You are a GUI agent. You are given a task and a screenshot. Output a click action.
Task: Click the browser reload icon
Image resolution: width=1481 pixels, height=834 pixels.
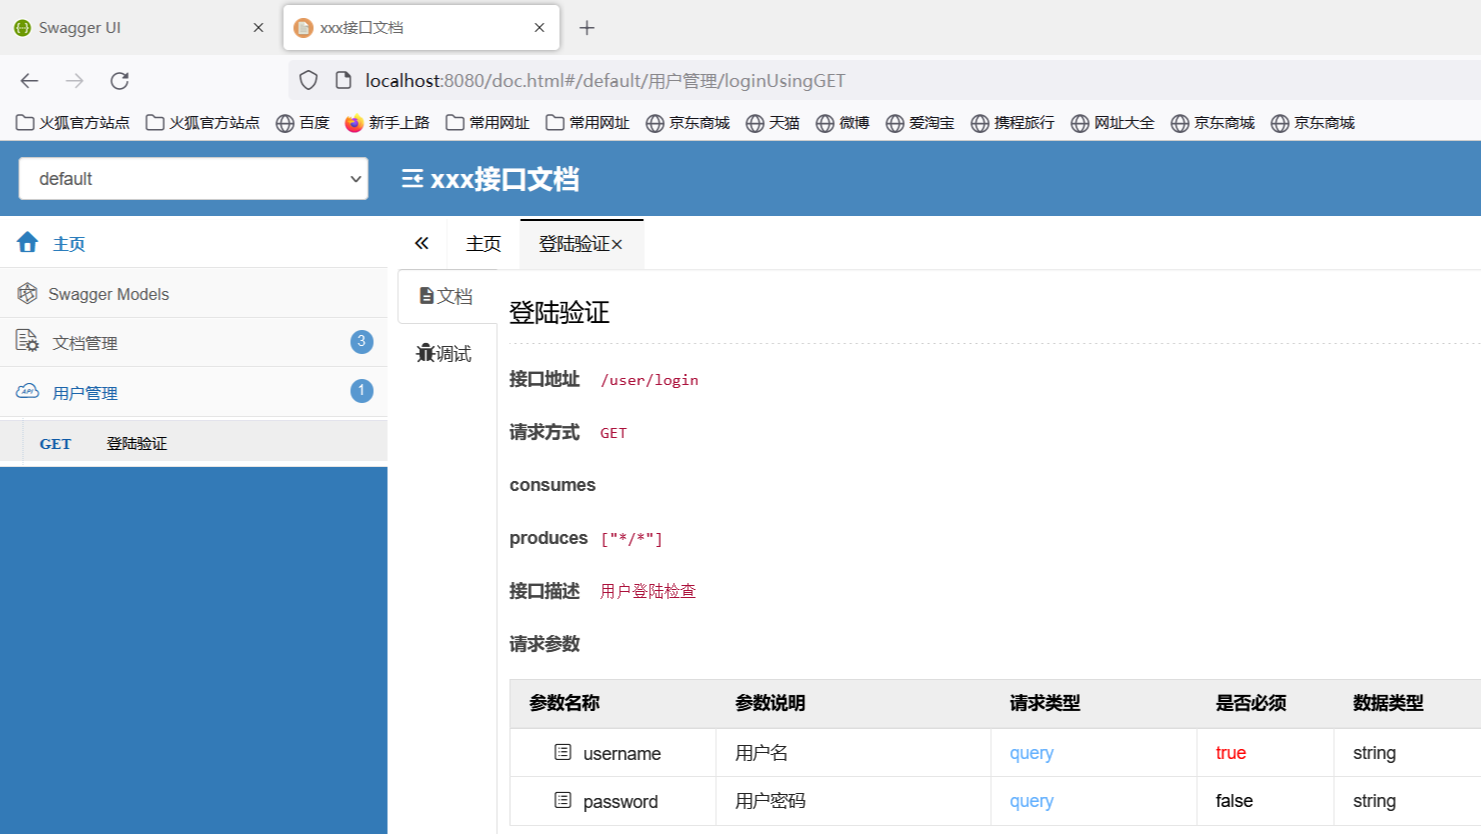pyautogui.click(x=120, y=81)
